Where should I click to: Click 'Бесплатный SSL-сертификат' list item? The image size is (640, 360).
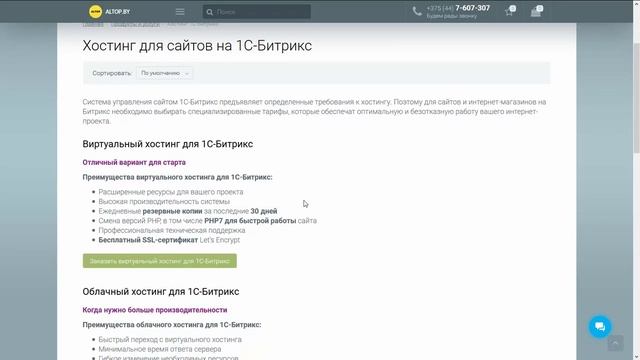(169, 240)
